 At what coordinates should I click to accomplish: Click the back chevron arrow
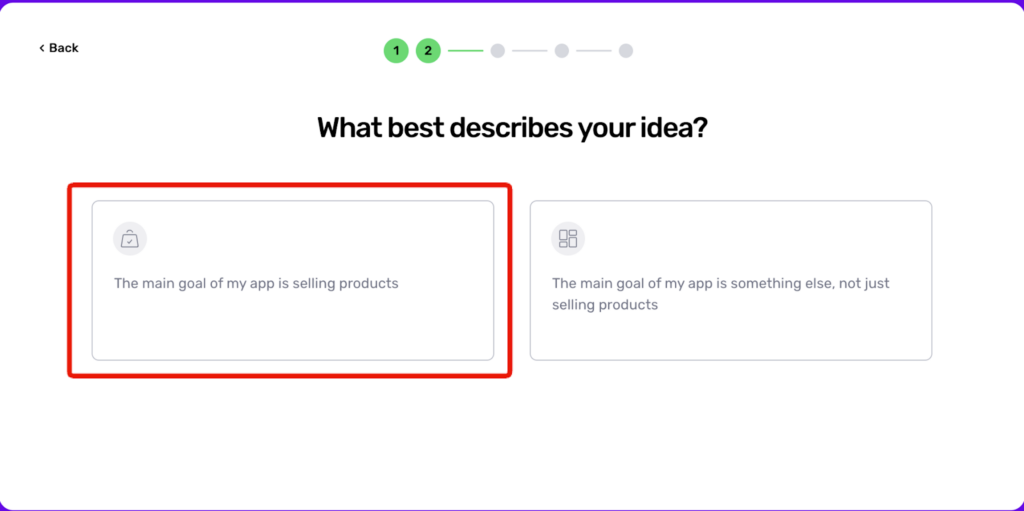click(x=42, y=48)
